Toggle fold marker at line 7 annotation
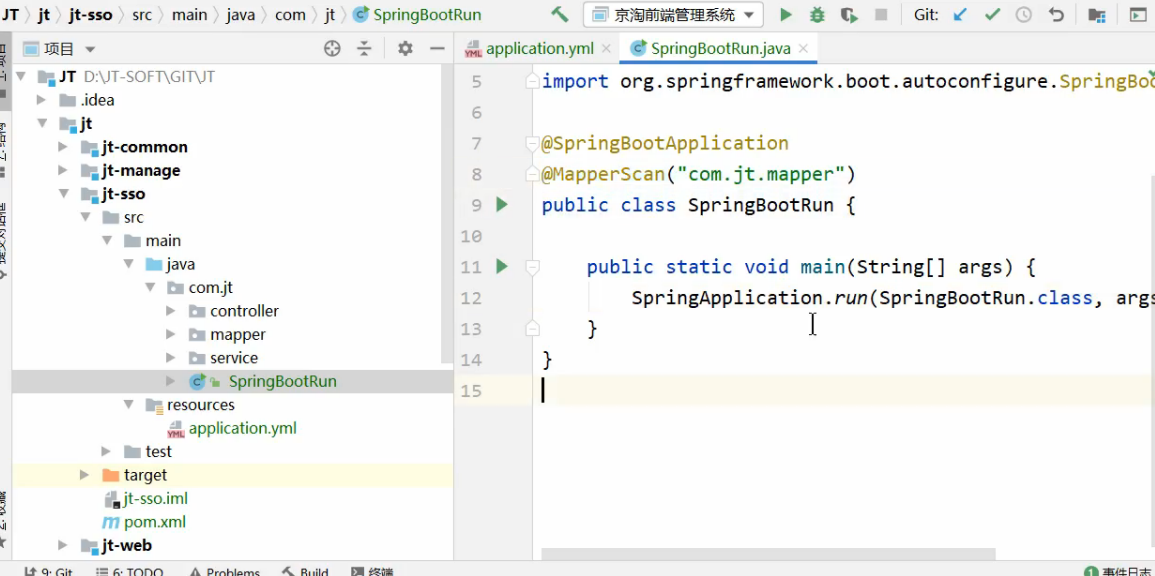Image resolution: width=1155 pixels, height=576 pixels. [x=533, y=143]
